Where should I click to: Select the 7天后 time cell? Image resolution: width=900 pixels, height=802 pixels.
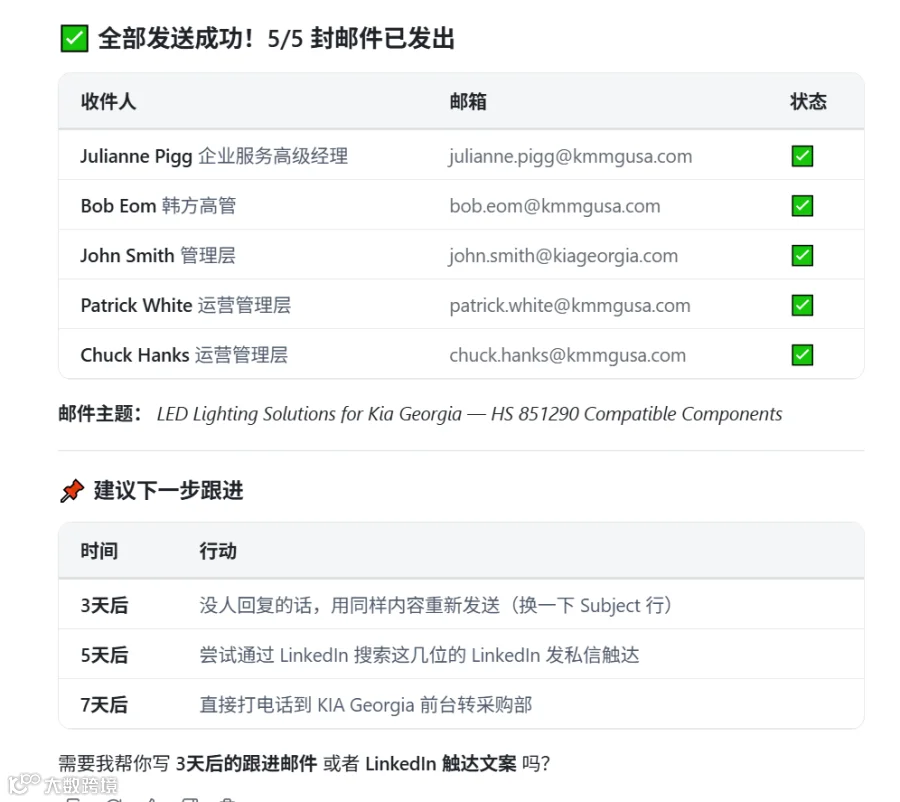(104, 705)
